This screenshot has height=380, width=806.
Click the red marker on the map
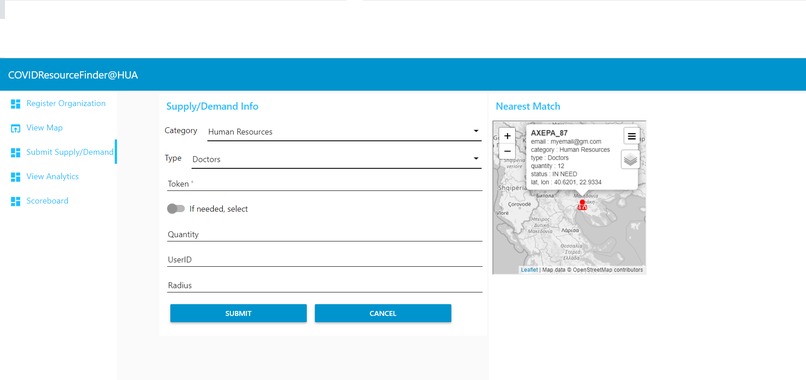click(x=582, y=205)
